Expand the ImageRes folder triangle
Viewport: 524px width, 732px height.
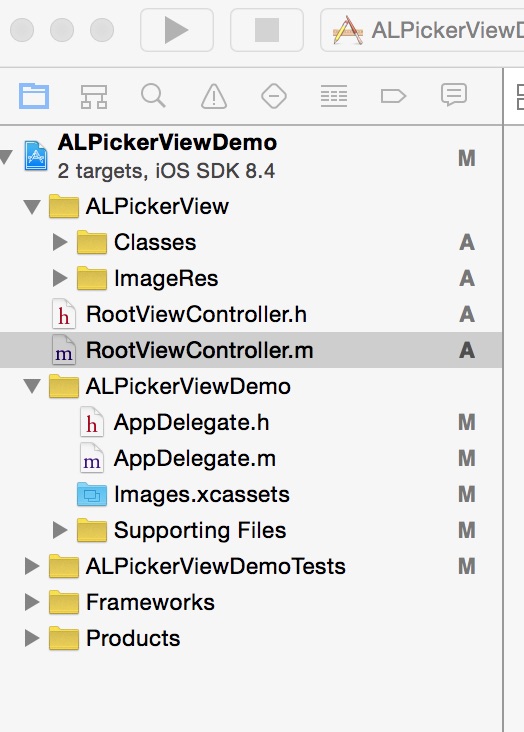click(x=60, y=278)
